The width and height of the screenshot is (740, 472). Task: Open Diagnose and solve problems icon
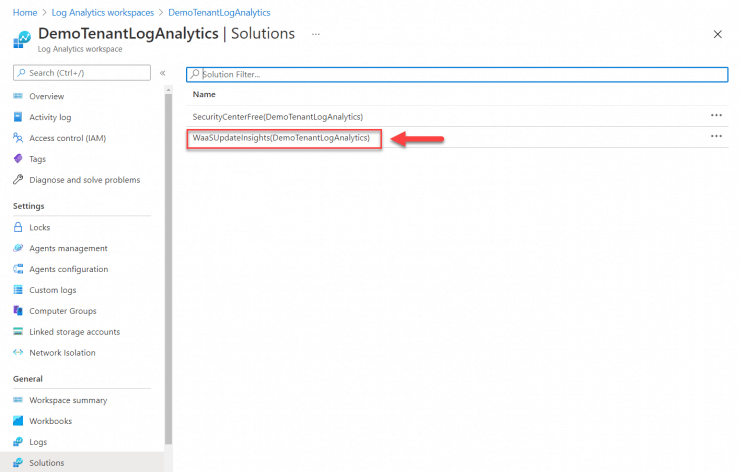pyautogui.click(x=18, y=180)
